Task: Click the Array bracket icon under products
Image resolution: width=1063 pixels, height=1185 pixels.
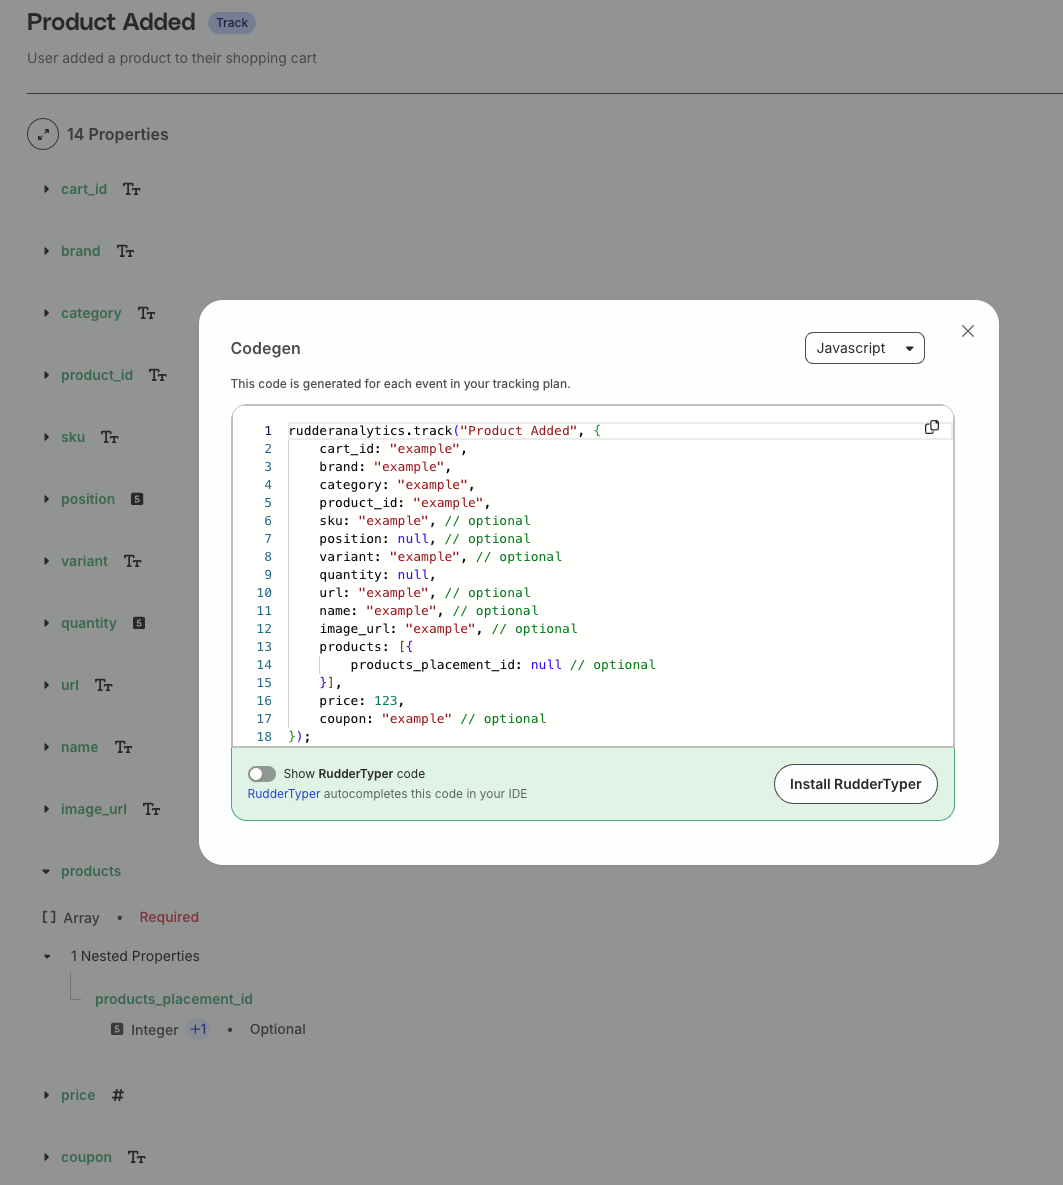Action: tap(49, 917)
